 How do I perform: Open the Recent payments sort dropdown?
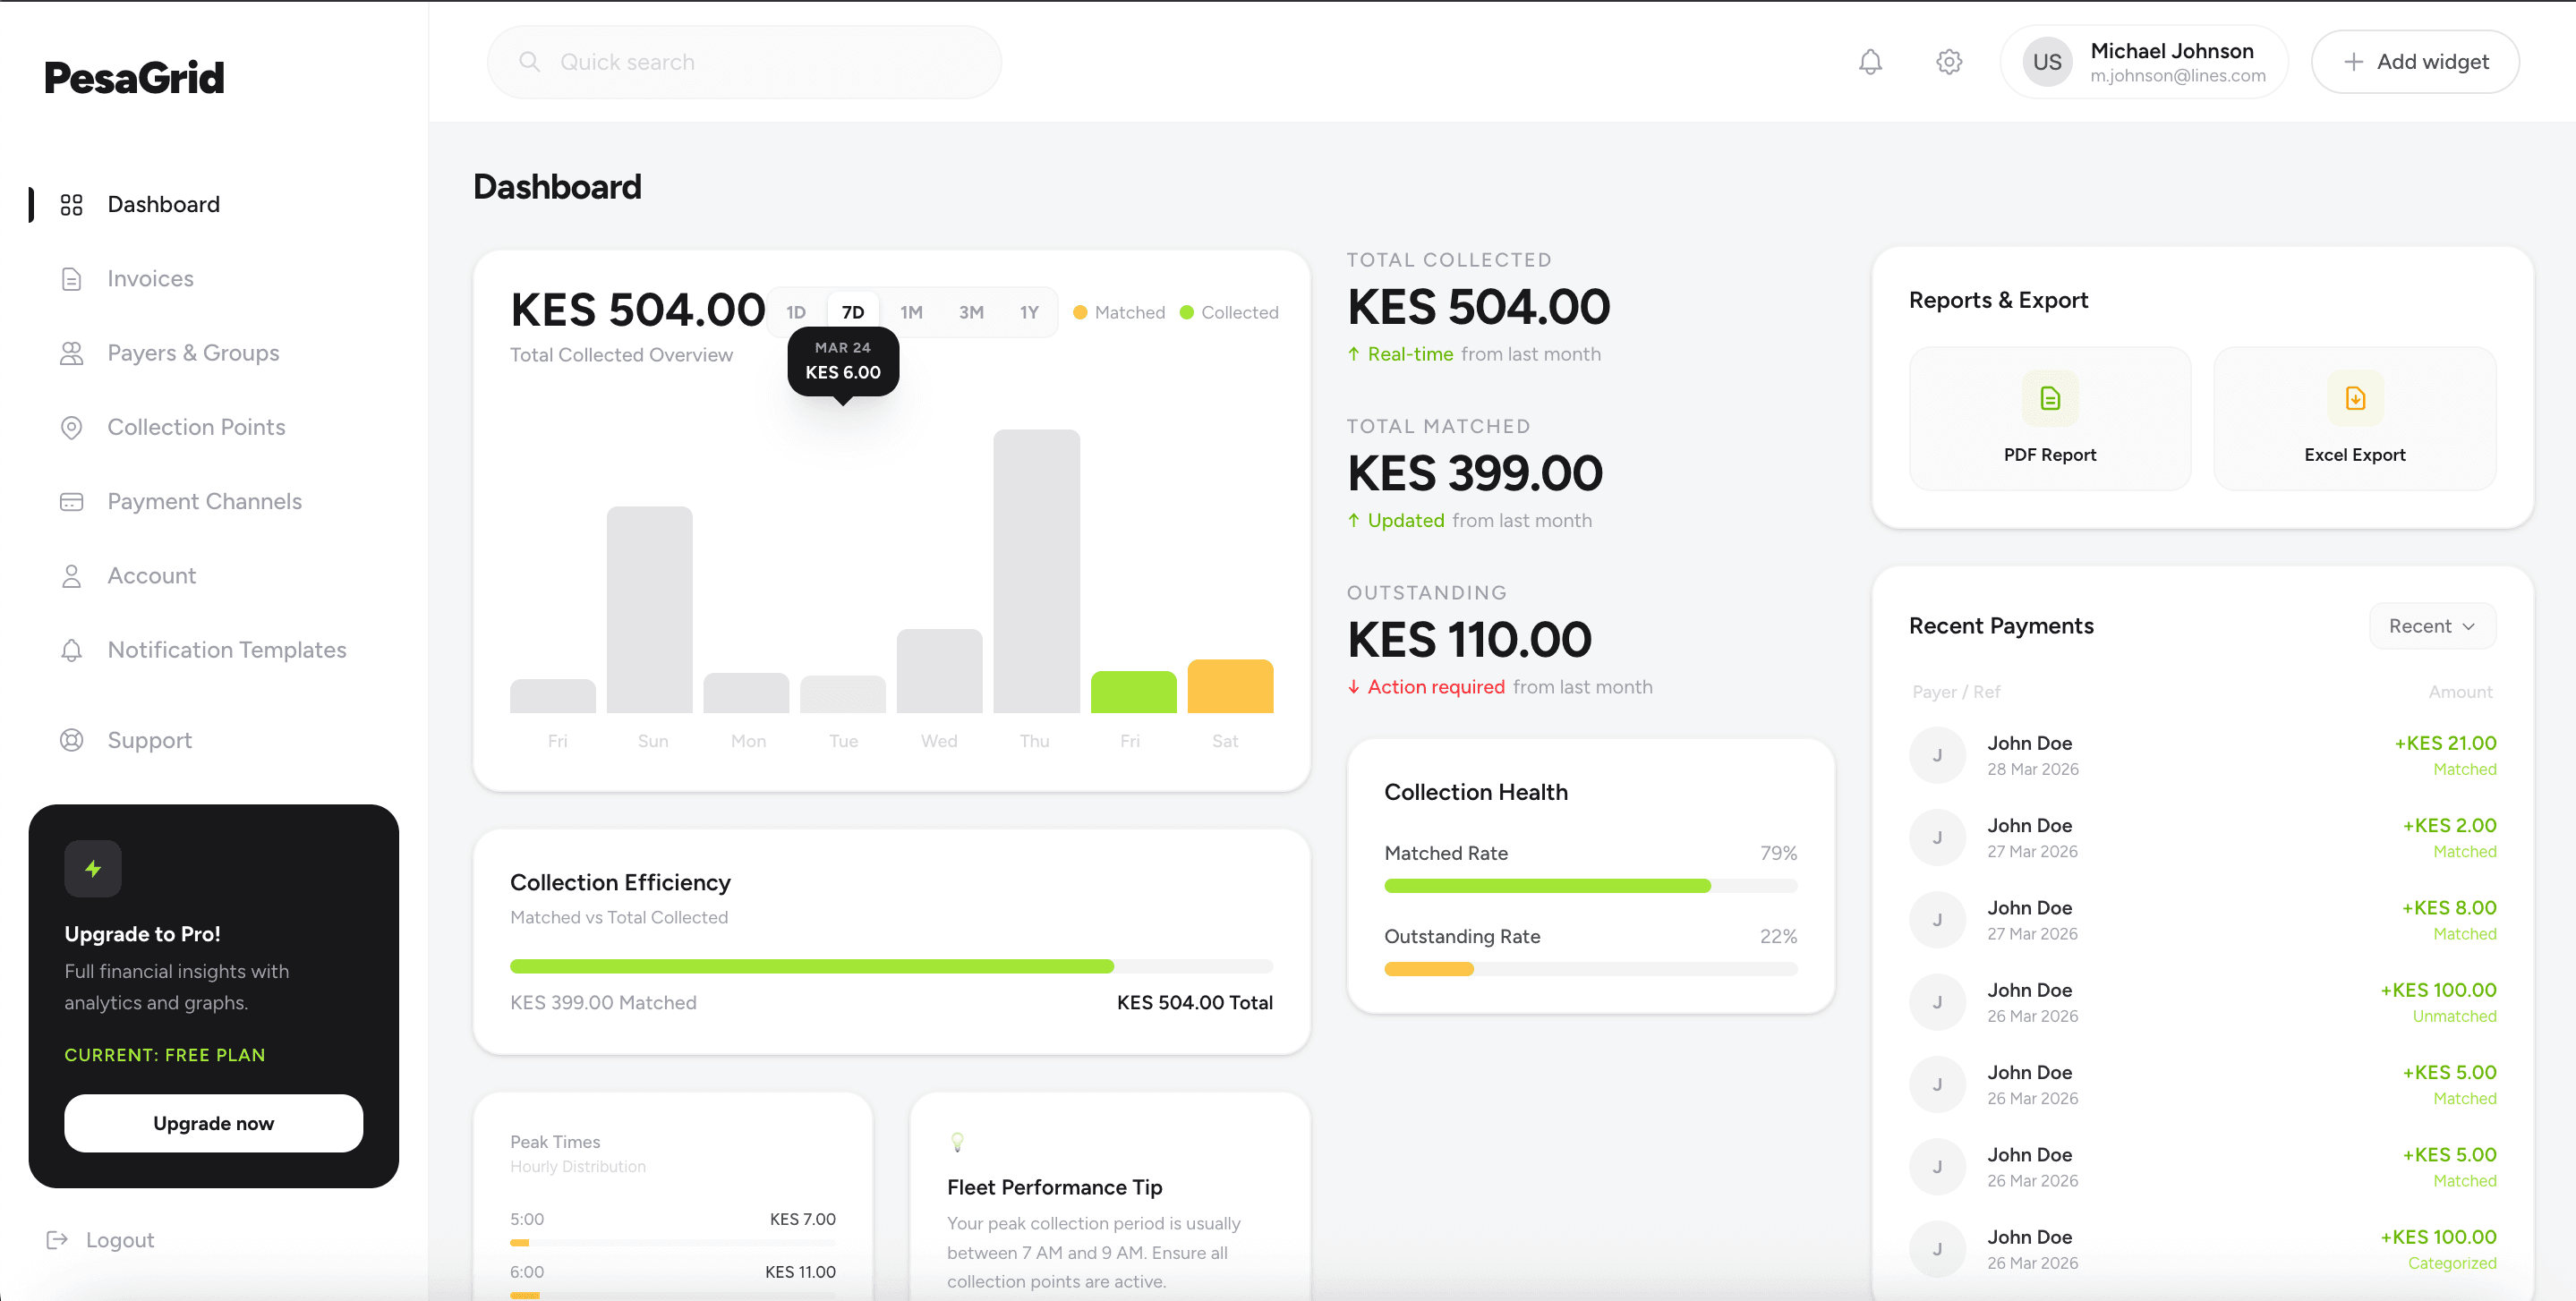pos(2432,625)
